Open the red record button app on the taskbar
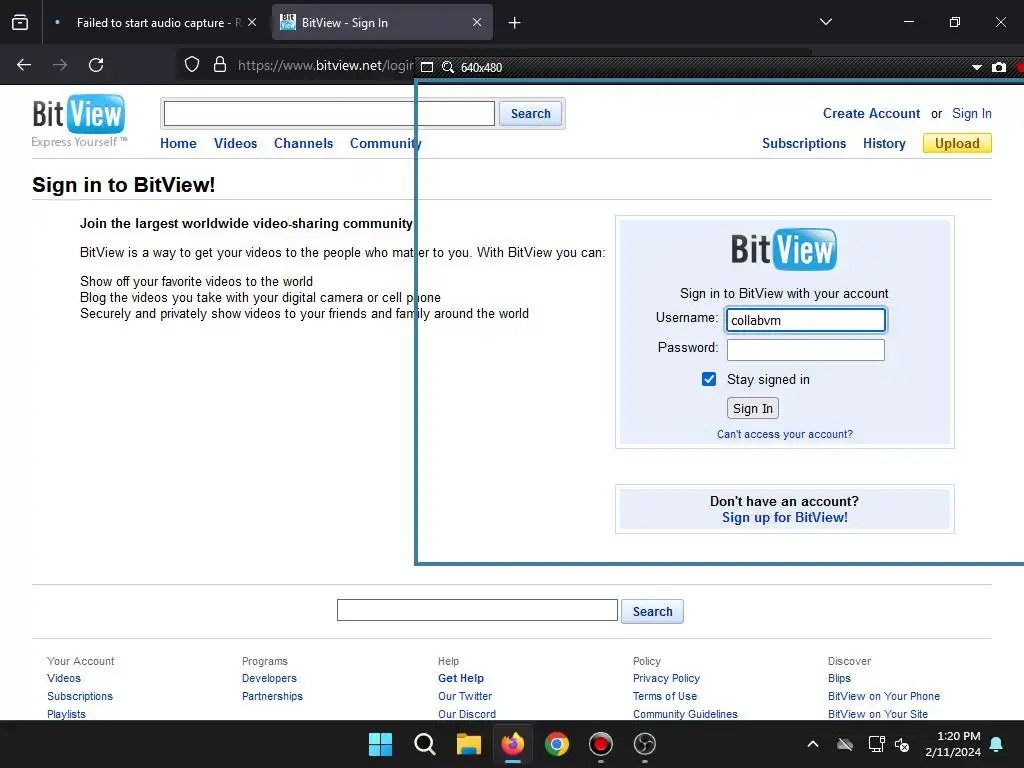Screen dimensions: 1024x768 [600, 744]
